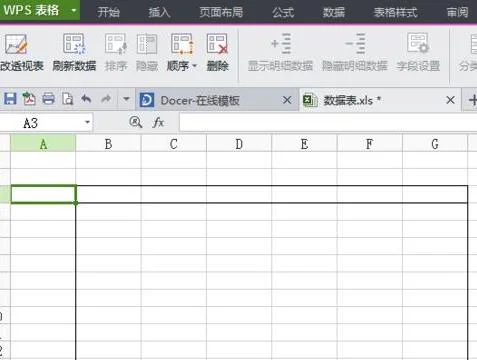This screenshot has width=477, height=360.
Task: Click the Docer tab's blue D icon
Action: point(147,100)
